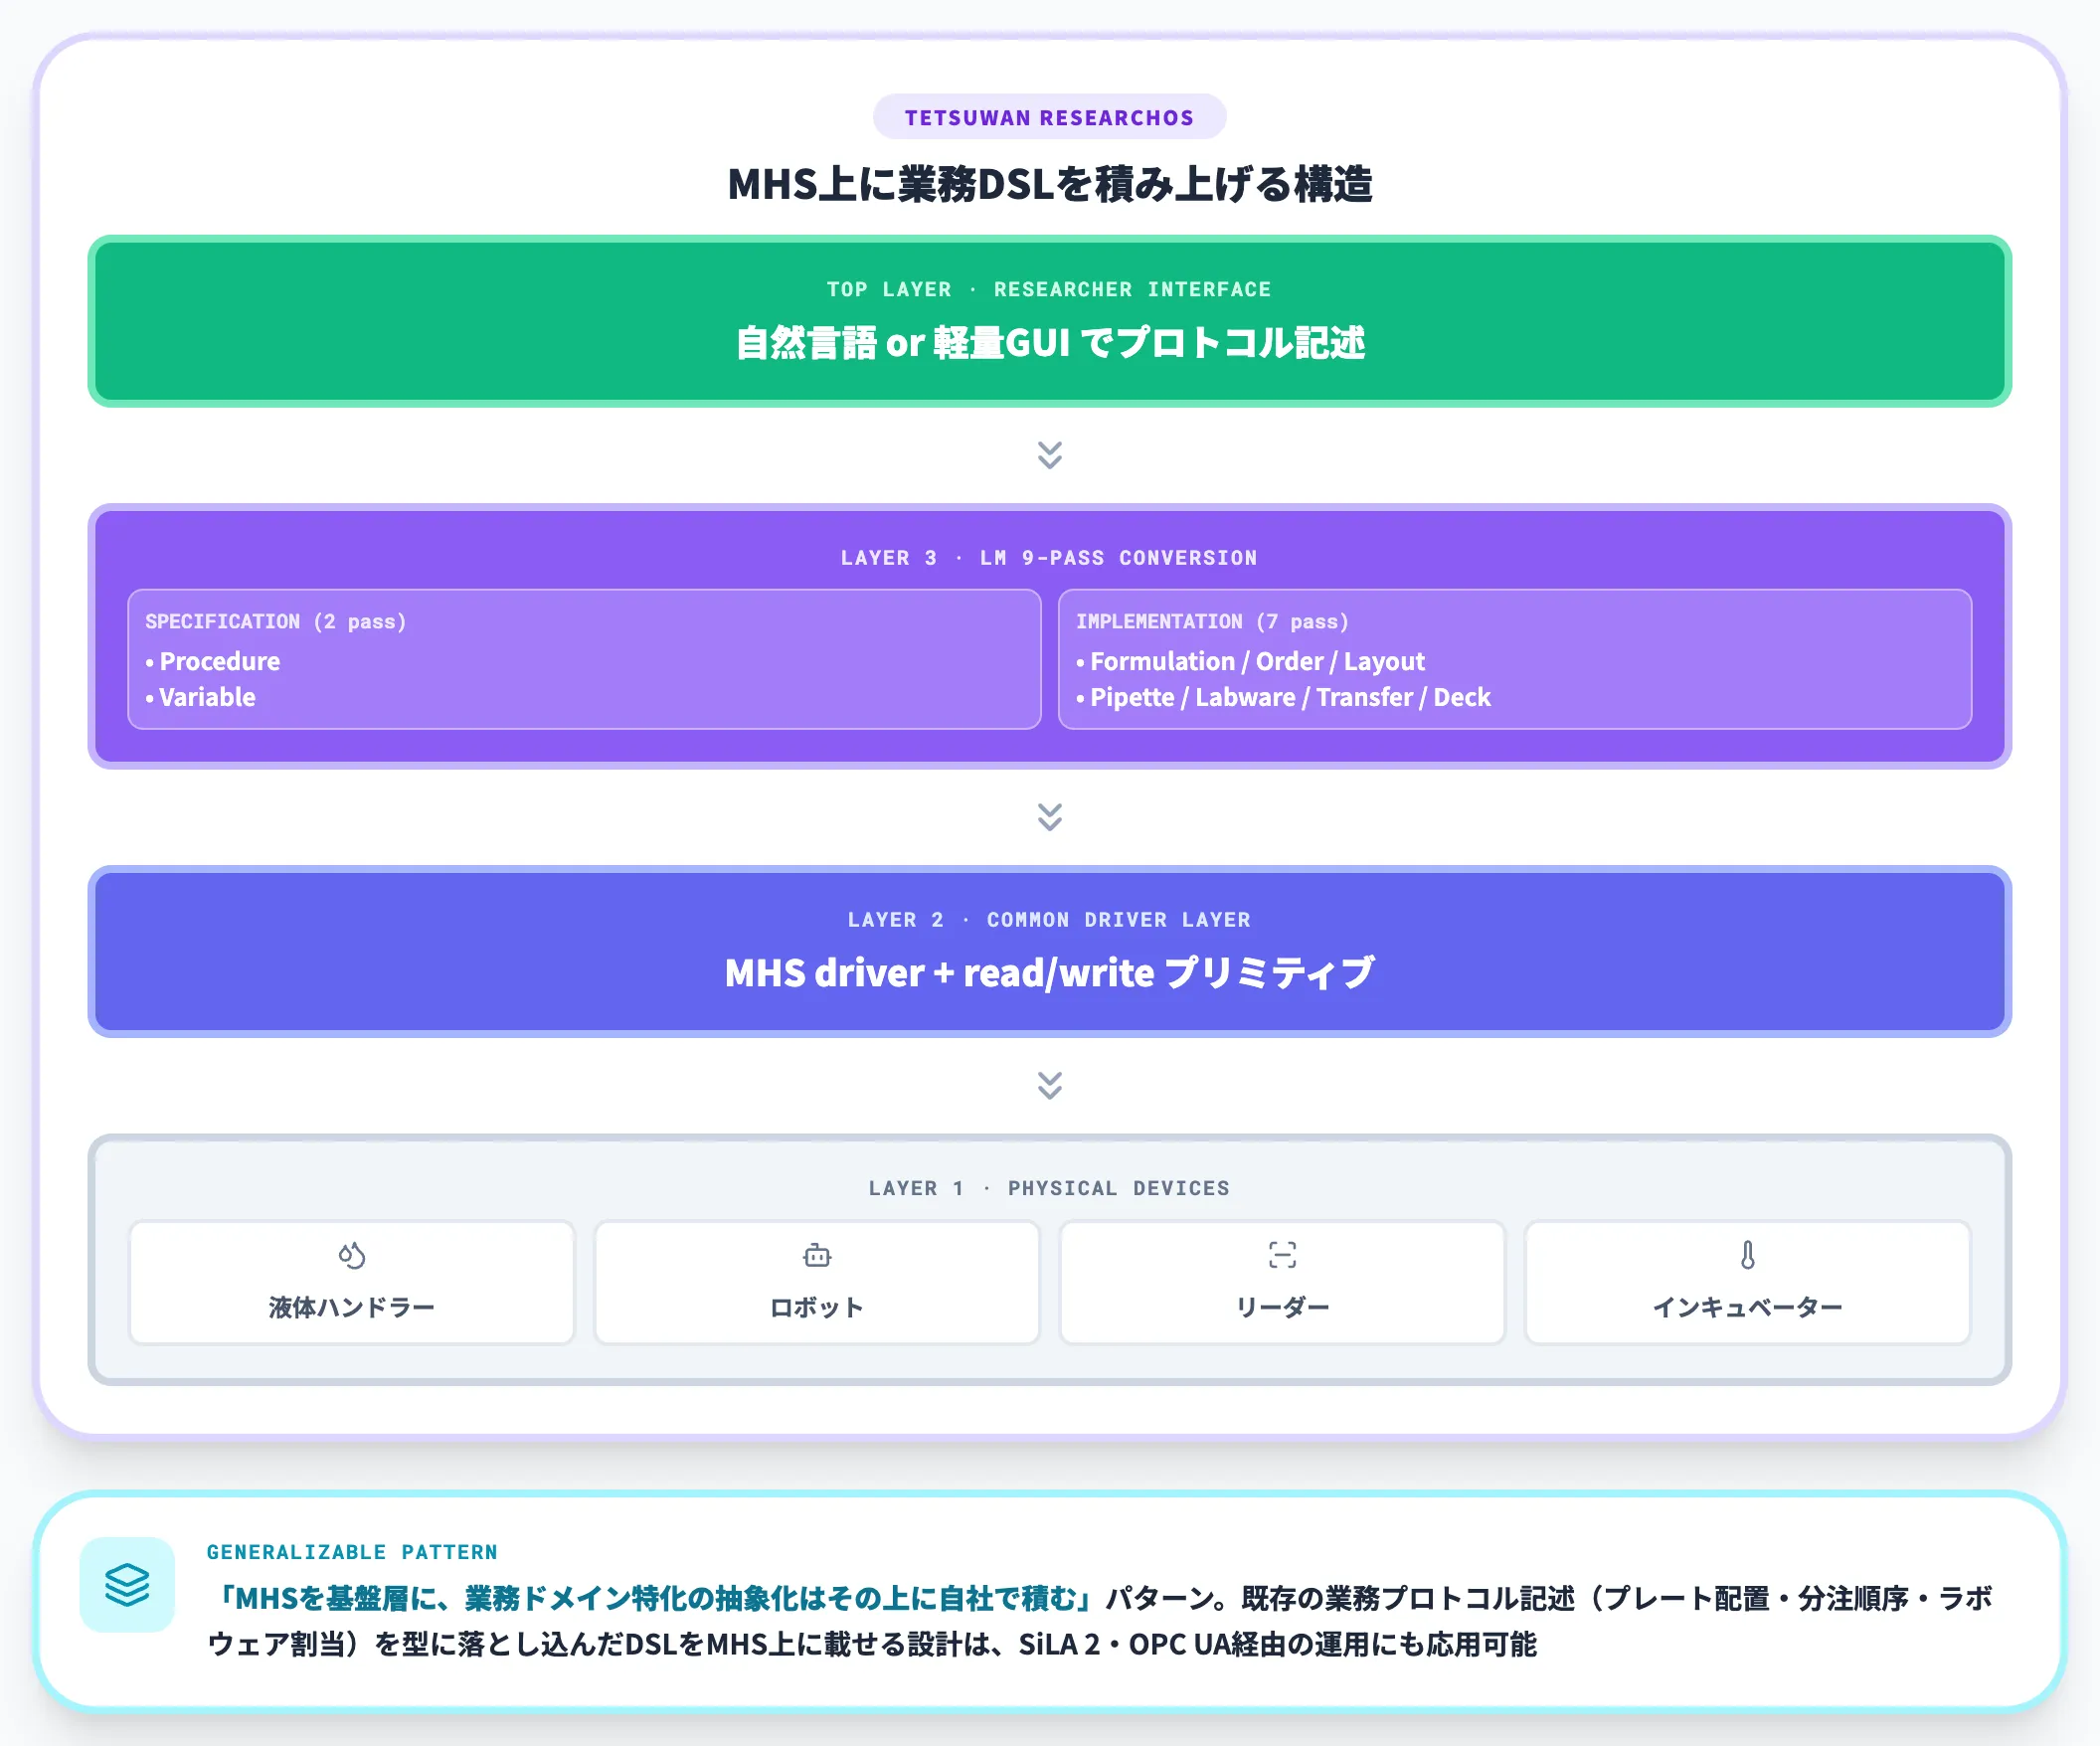The height and width of the screenshot is (1746, 2100).
Task: Click Formulation / Order / Layout bullet
Action: click(x=1251, y=661)
